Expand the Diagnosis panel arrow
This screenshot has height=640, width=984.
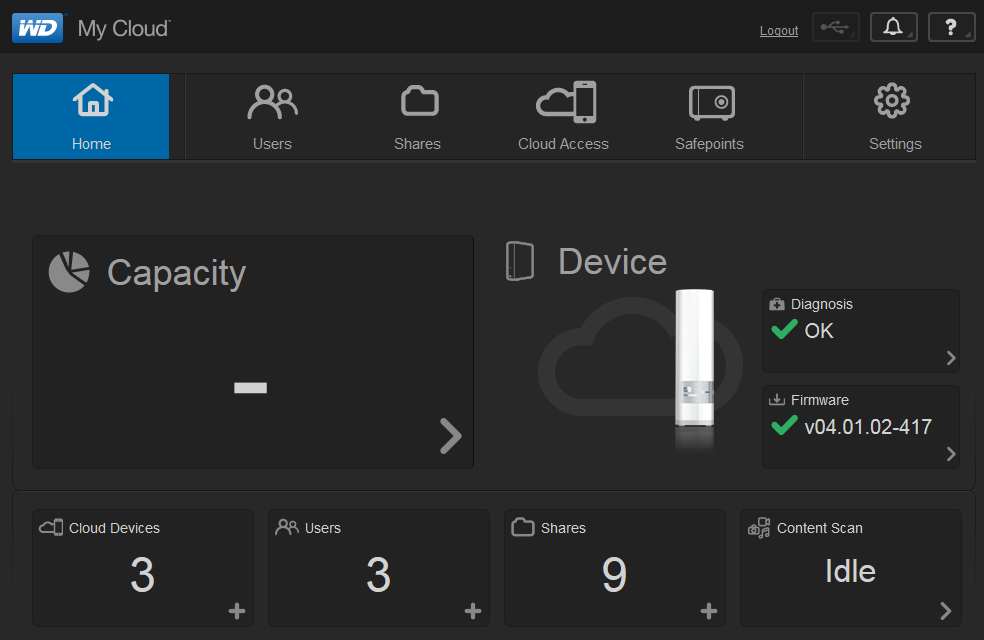(951, 358)
